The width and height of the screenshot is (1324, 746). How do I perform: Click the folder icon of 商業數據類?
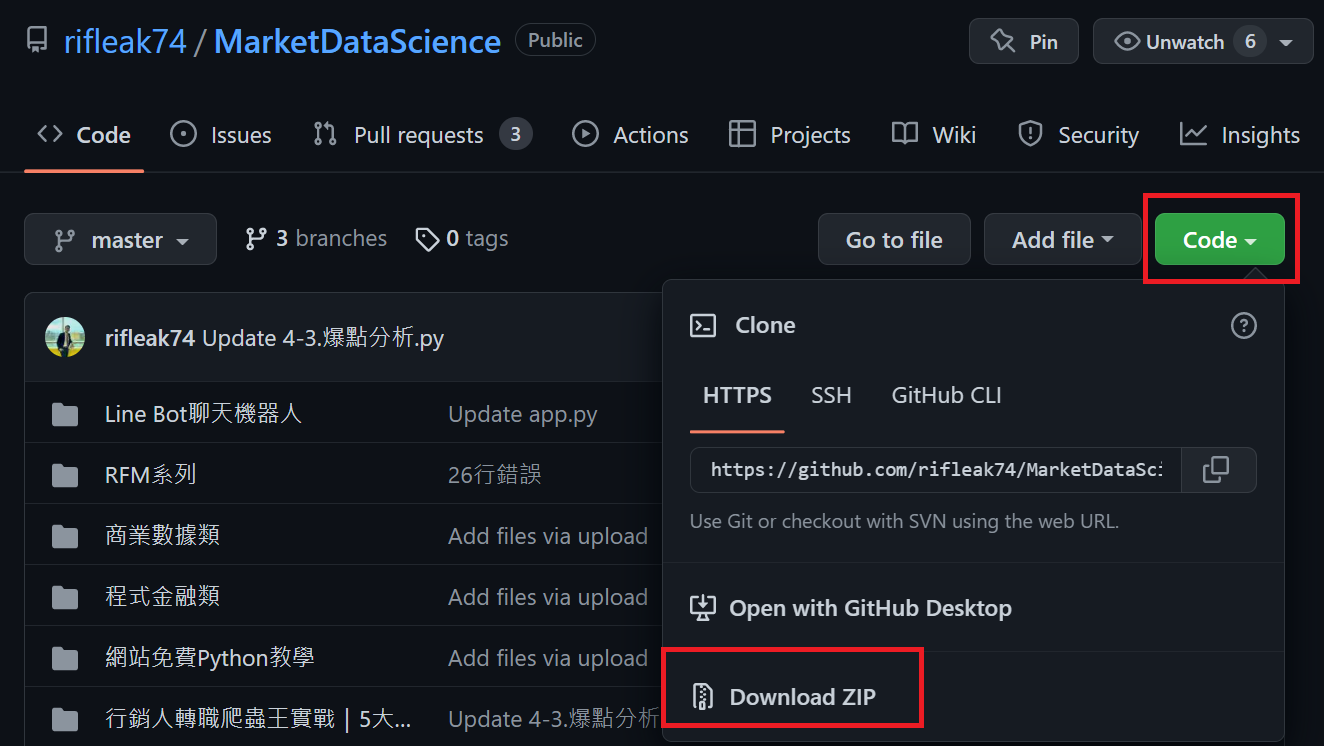pos(65,536)
